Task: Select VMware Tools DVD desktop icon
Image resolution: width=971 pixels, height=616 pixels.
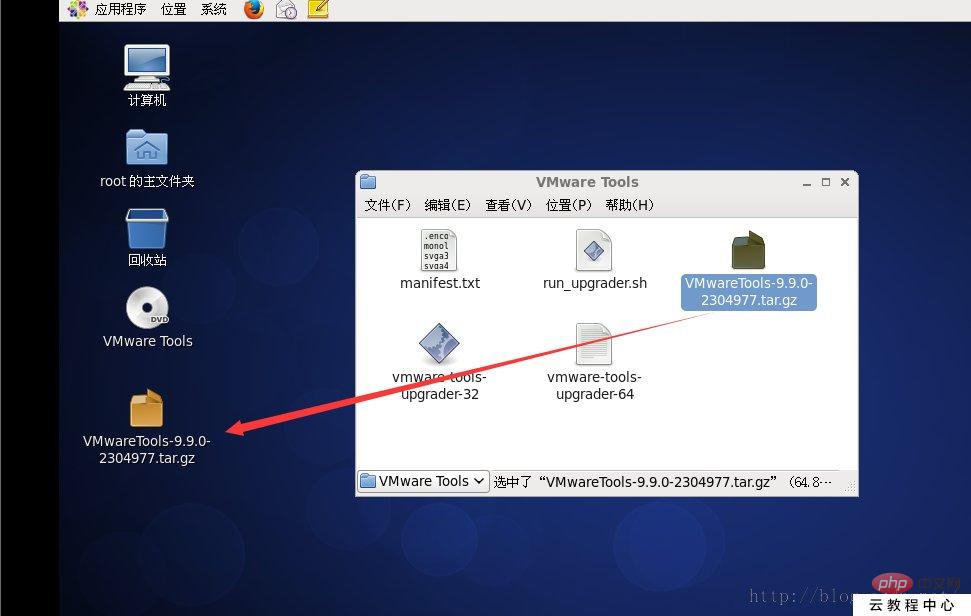Action: (x=147, y=308)
